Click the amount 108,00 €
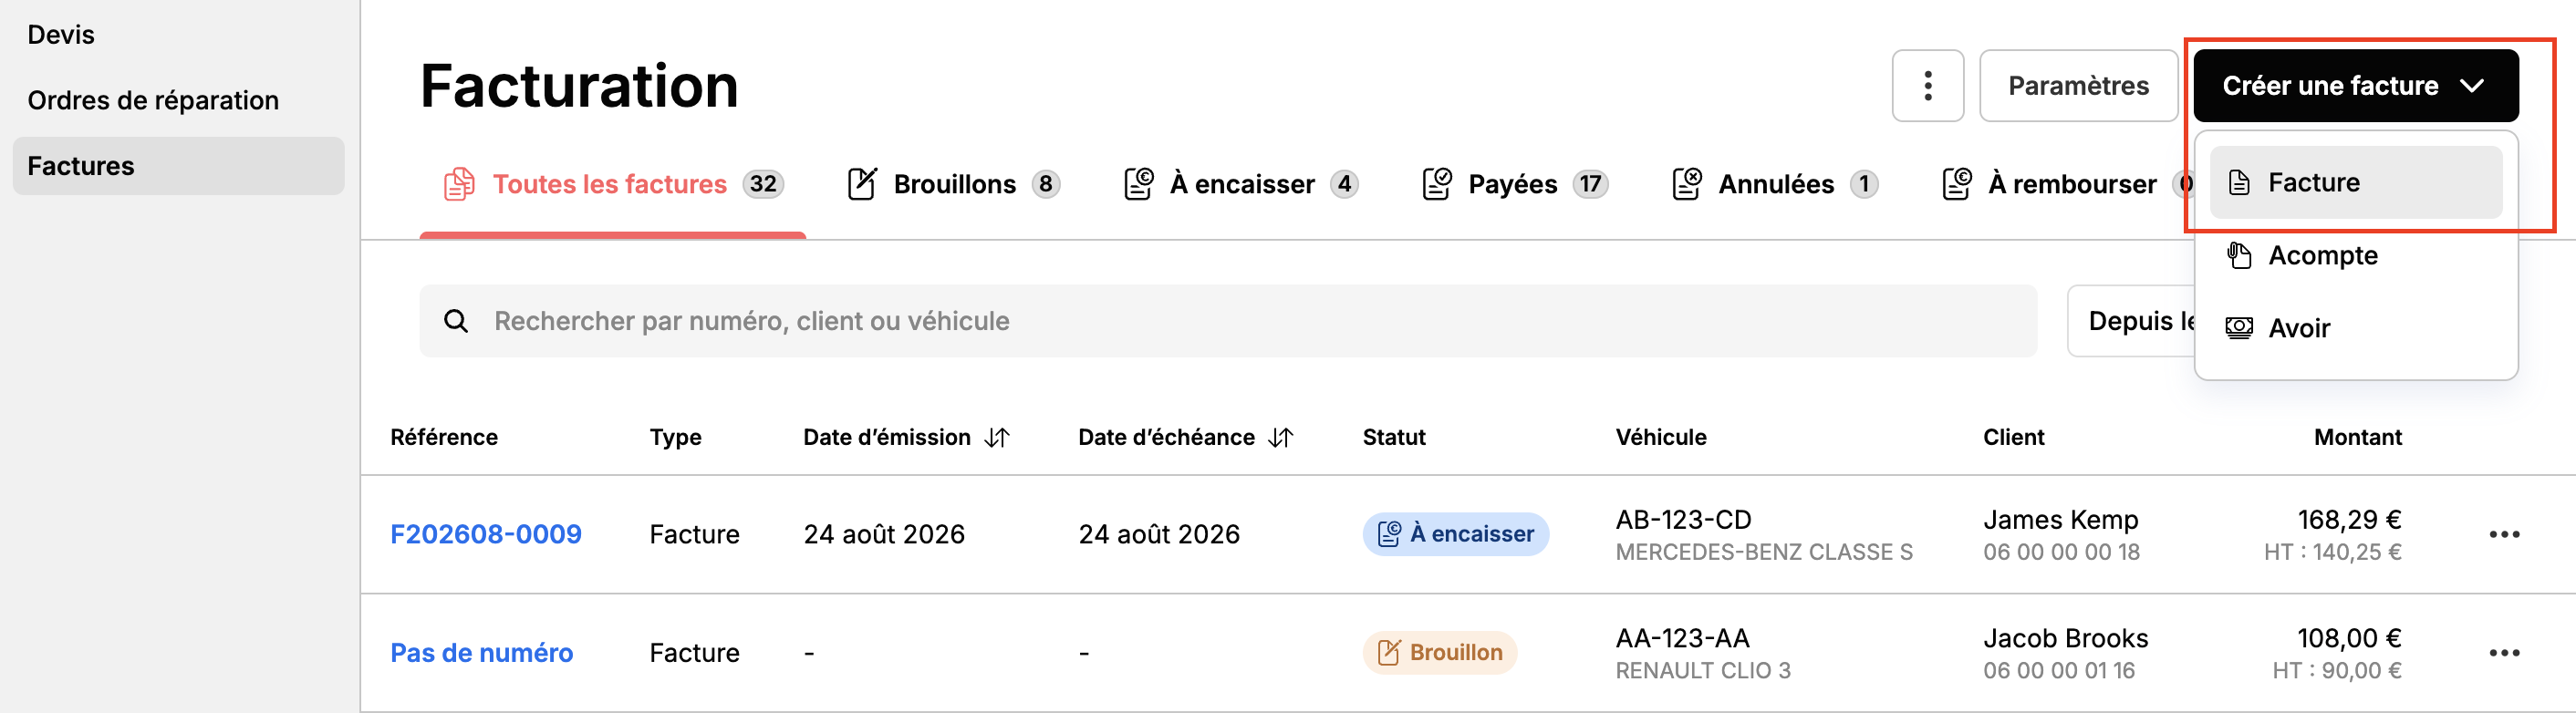 (2350, 639)
